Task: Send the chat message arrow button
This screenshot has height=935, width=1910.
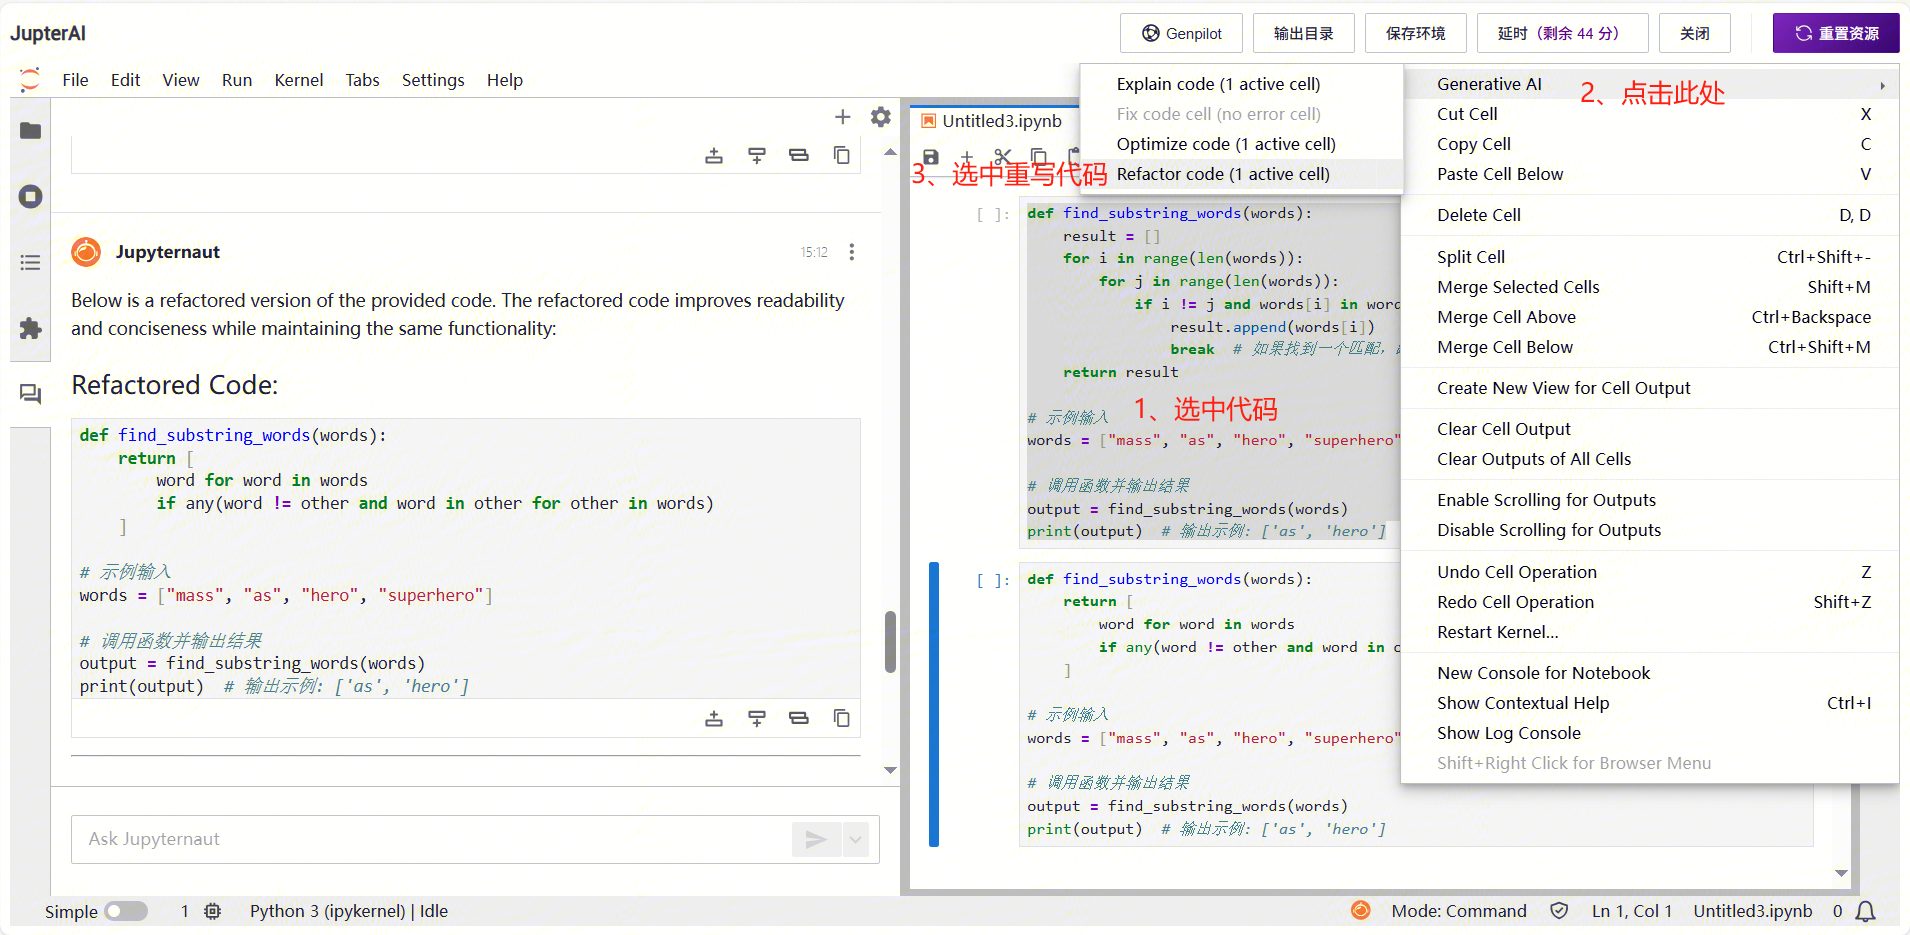Action: click(817, 839)
